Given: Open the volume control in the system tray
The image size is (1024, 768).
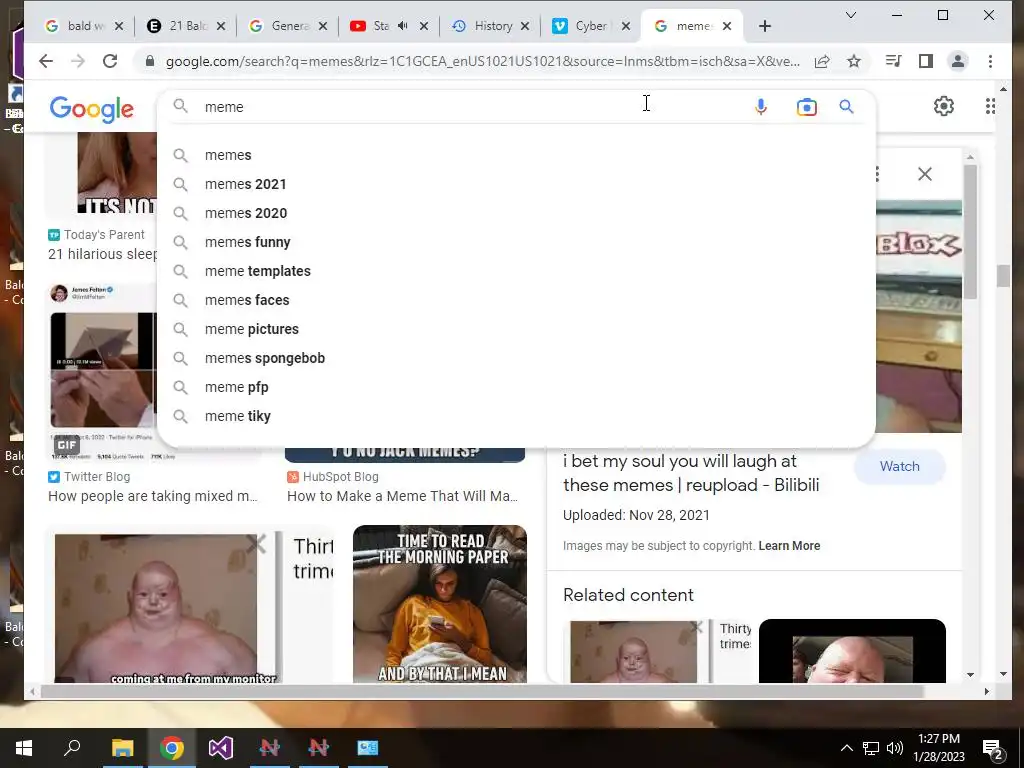Looking at the screenshot, I should (x=895, y=748).
